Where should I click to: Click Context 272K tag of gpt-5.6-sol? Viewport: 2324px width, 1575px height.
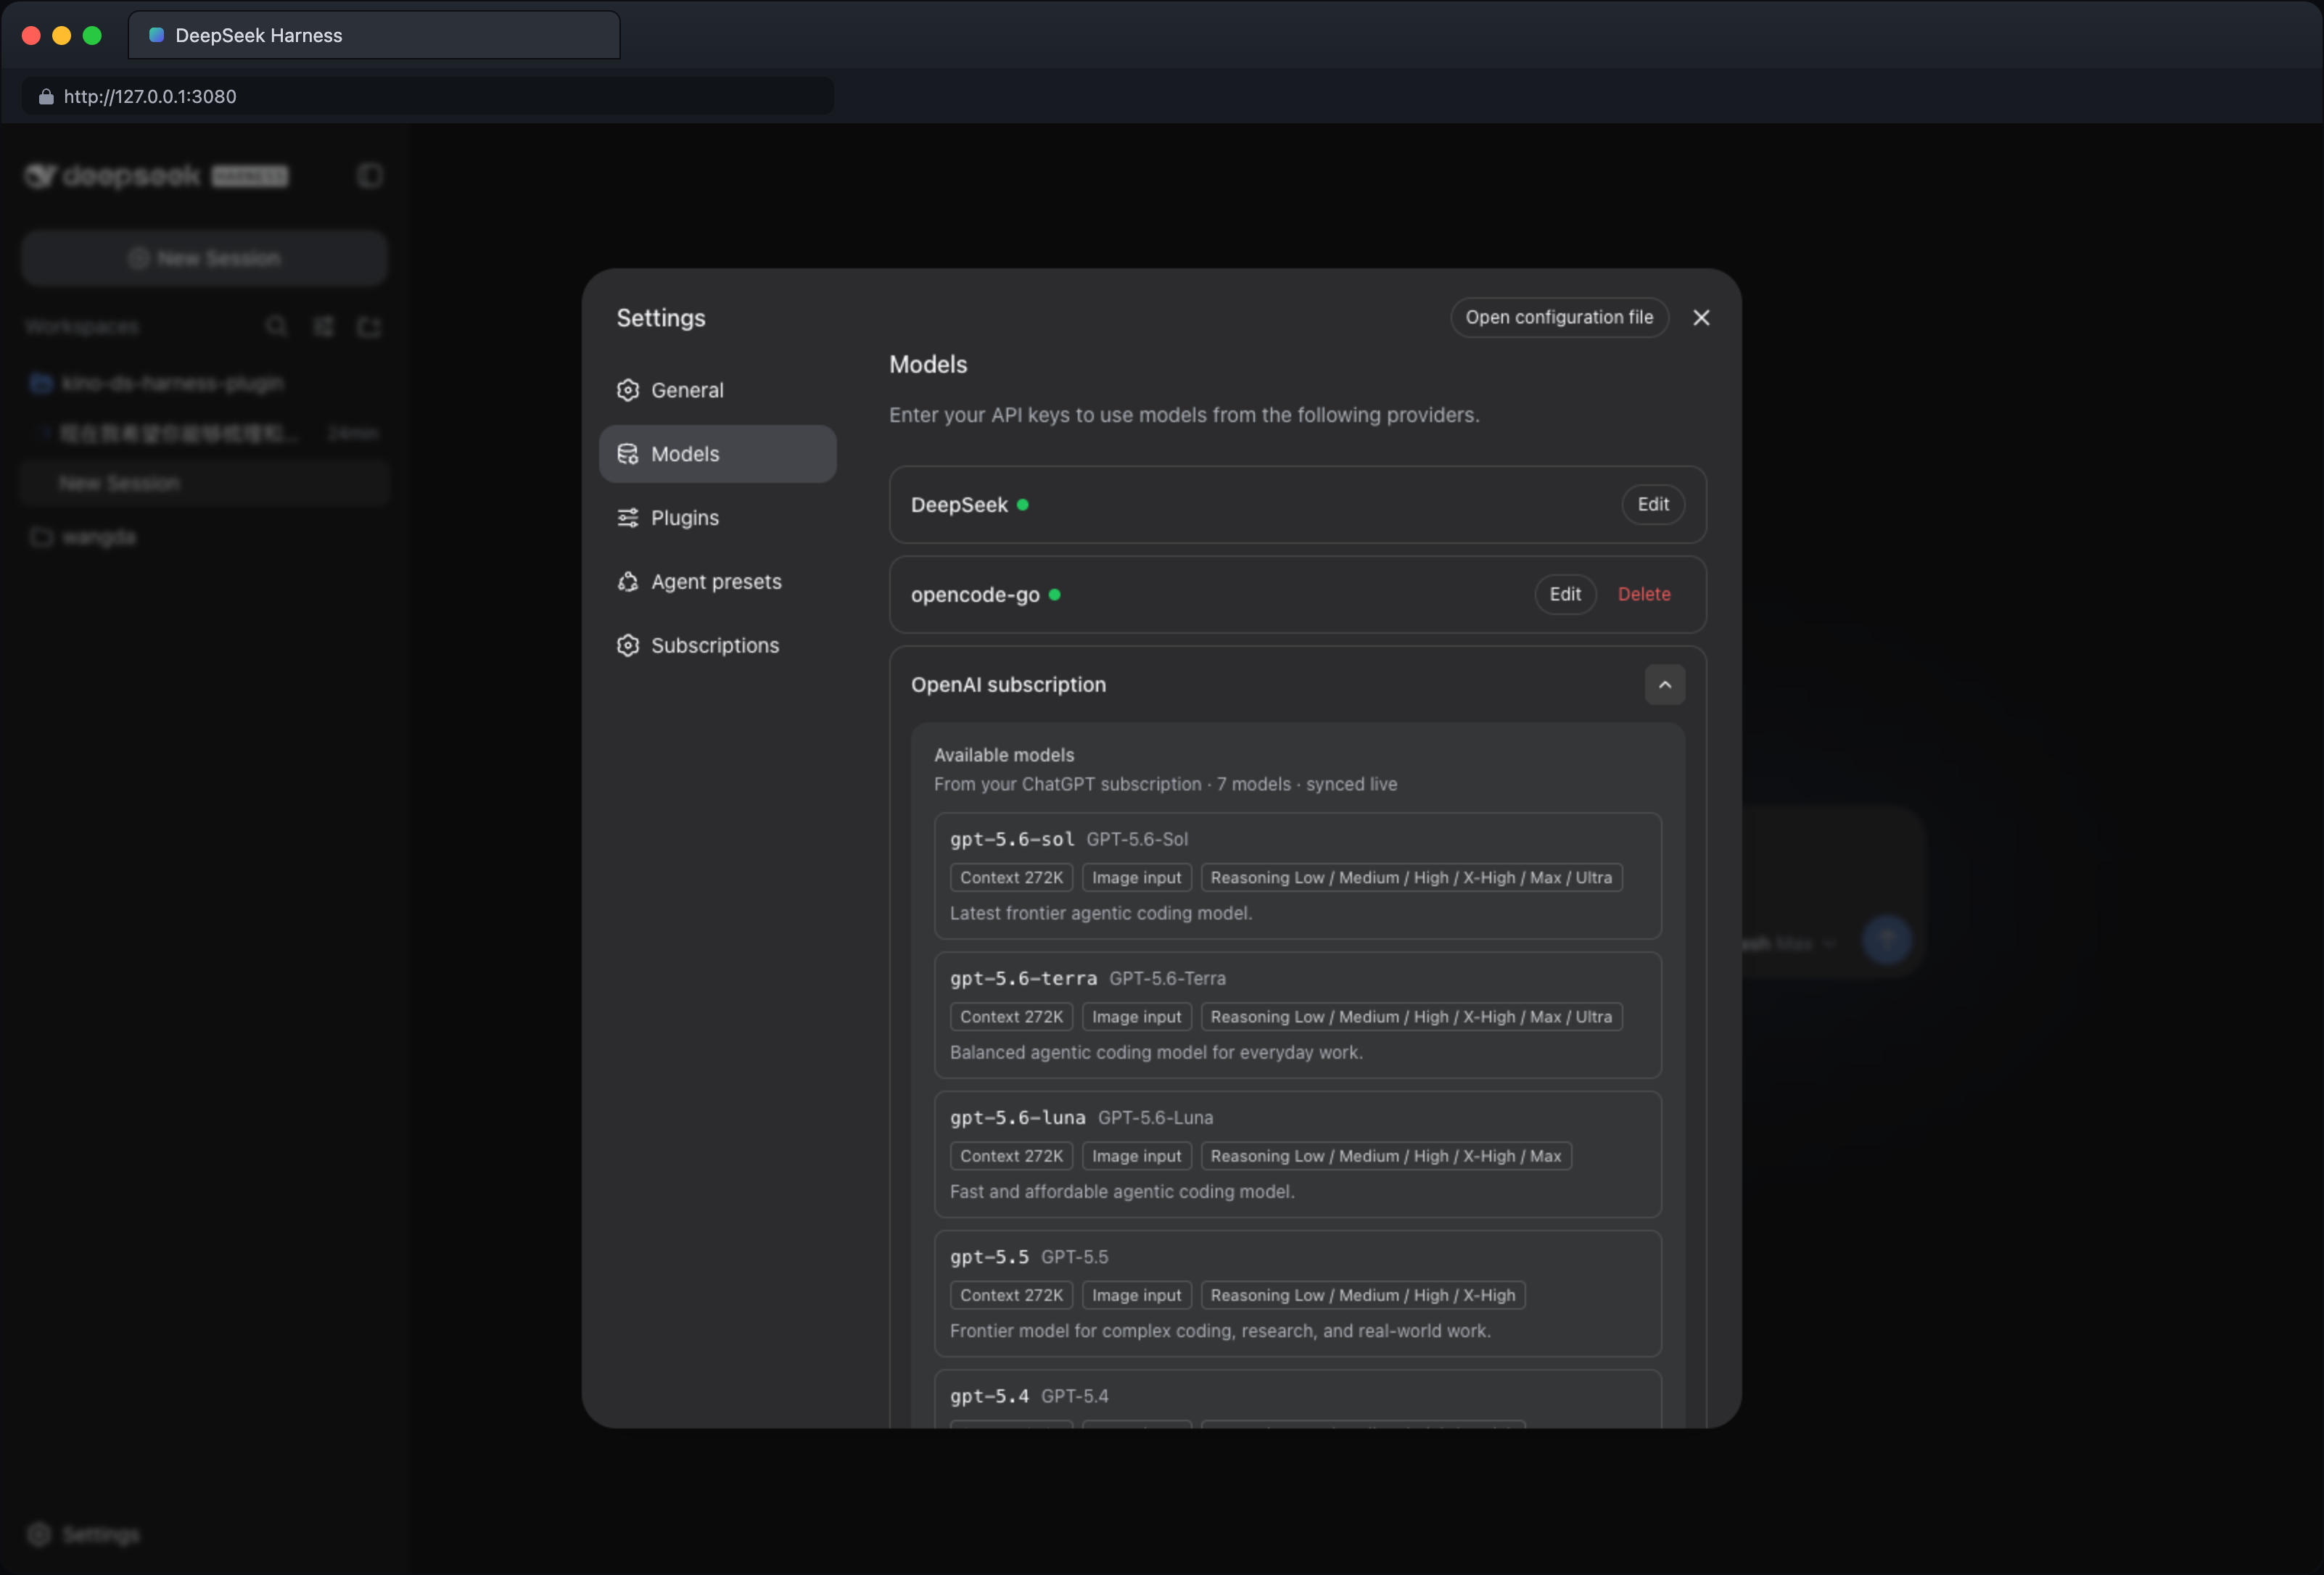point(1012,878)
